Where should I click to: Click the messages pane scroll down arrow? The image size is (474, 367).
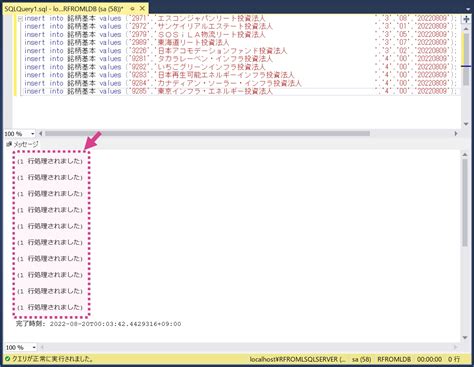point(465,338)
